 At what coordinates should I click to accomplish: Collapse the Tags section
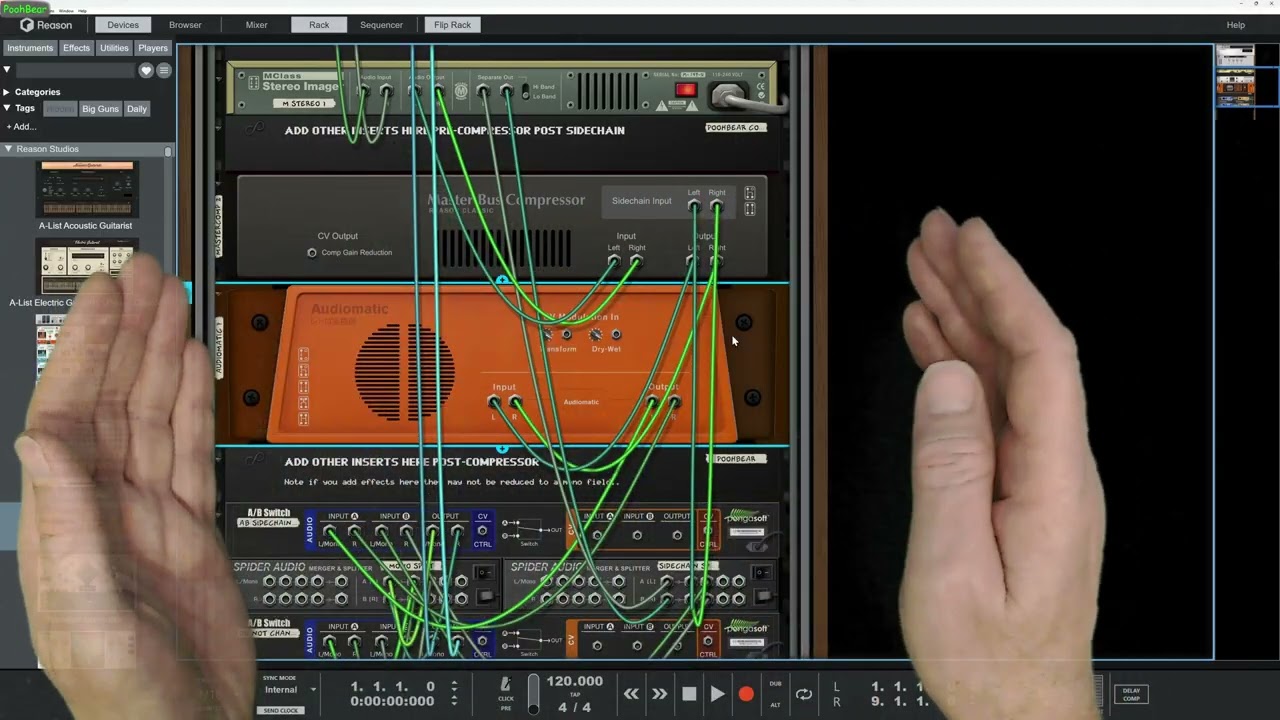[7, 108]
